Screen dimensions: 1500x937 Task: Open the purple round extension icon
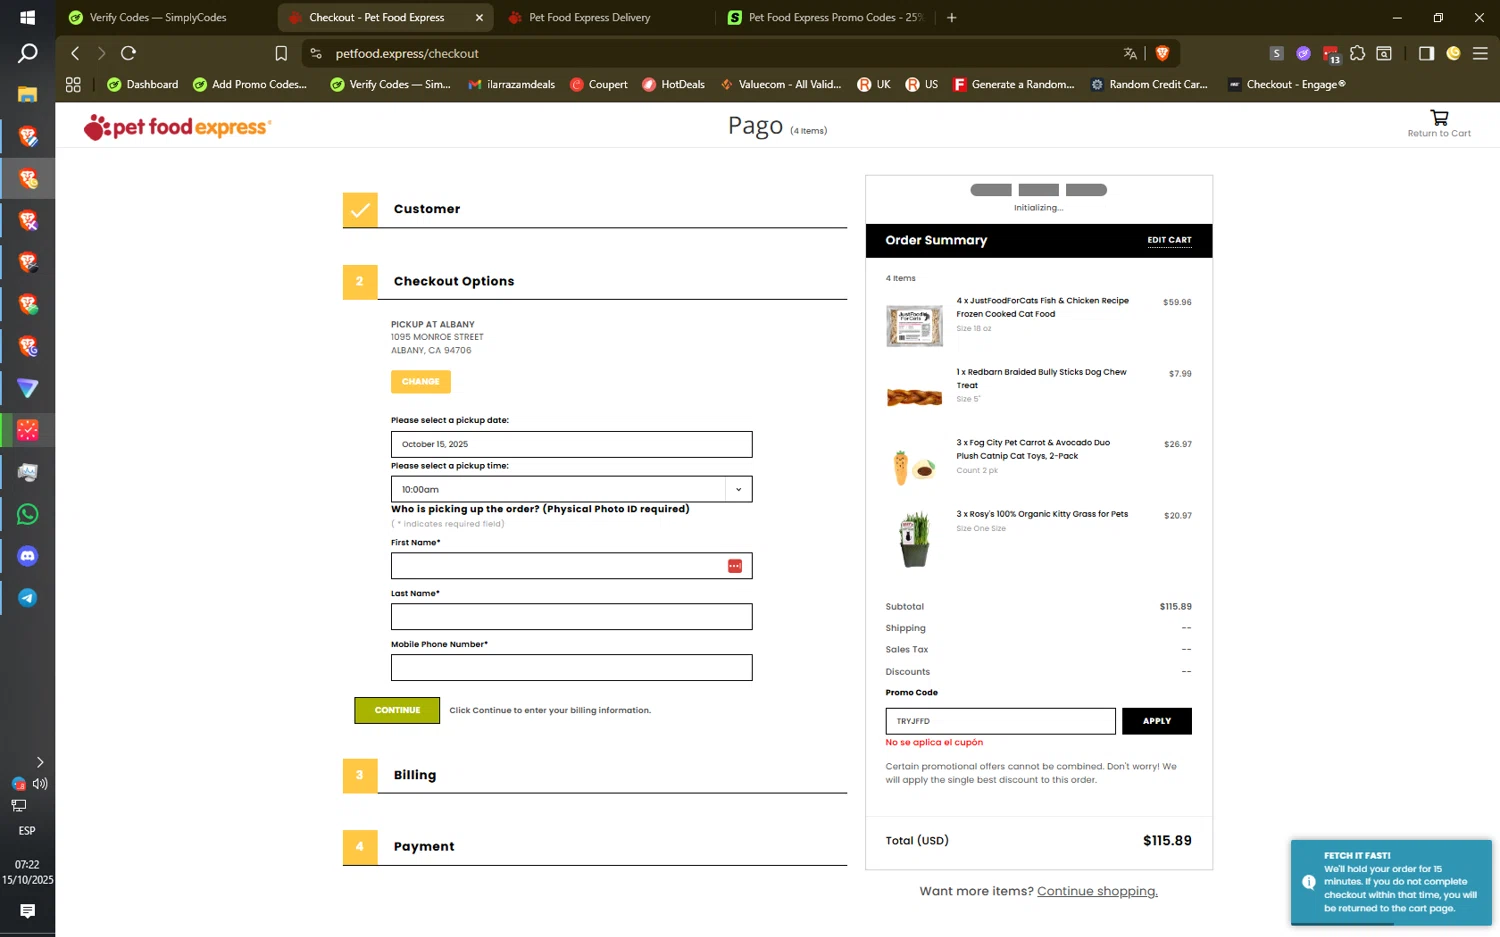click(1303, 53)
